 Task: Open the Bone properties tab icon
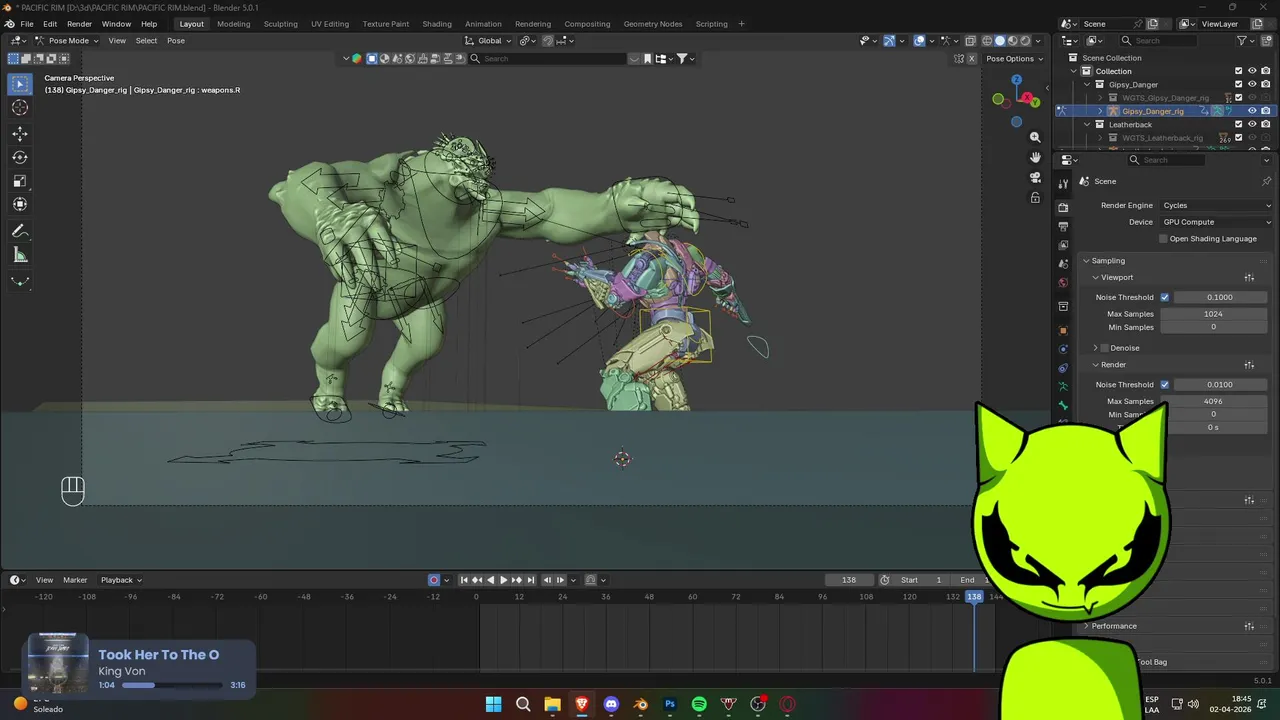(1063, 407)
